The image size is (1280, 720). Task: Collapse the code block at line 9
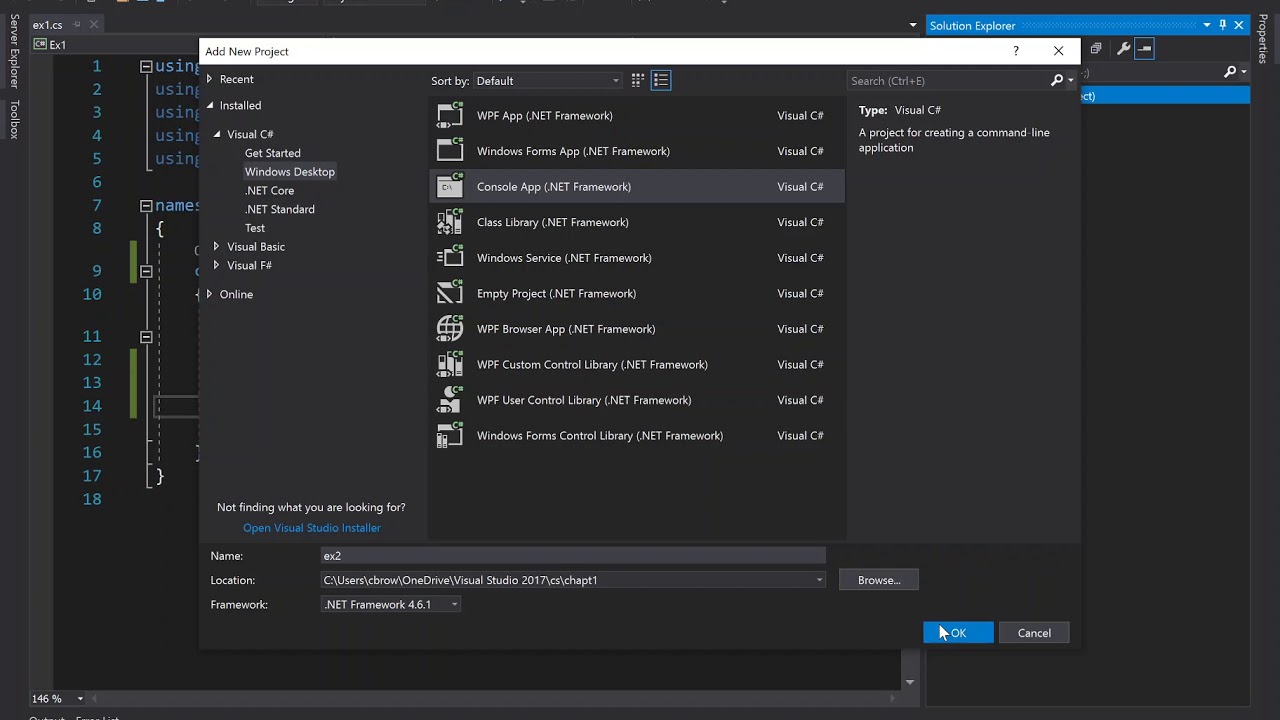click(x=146, y=271)
